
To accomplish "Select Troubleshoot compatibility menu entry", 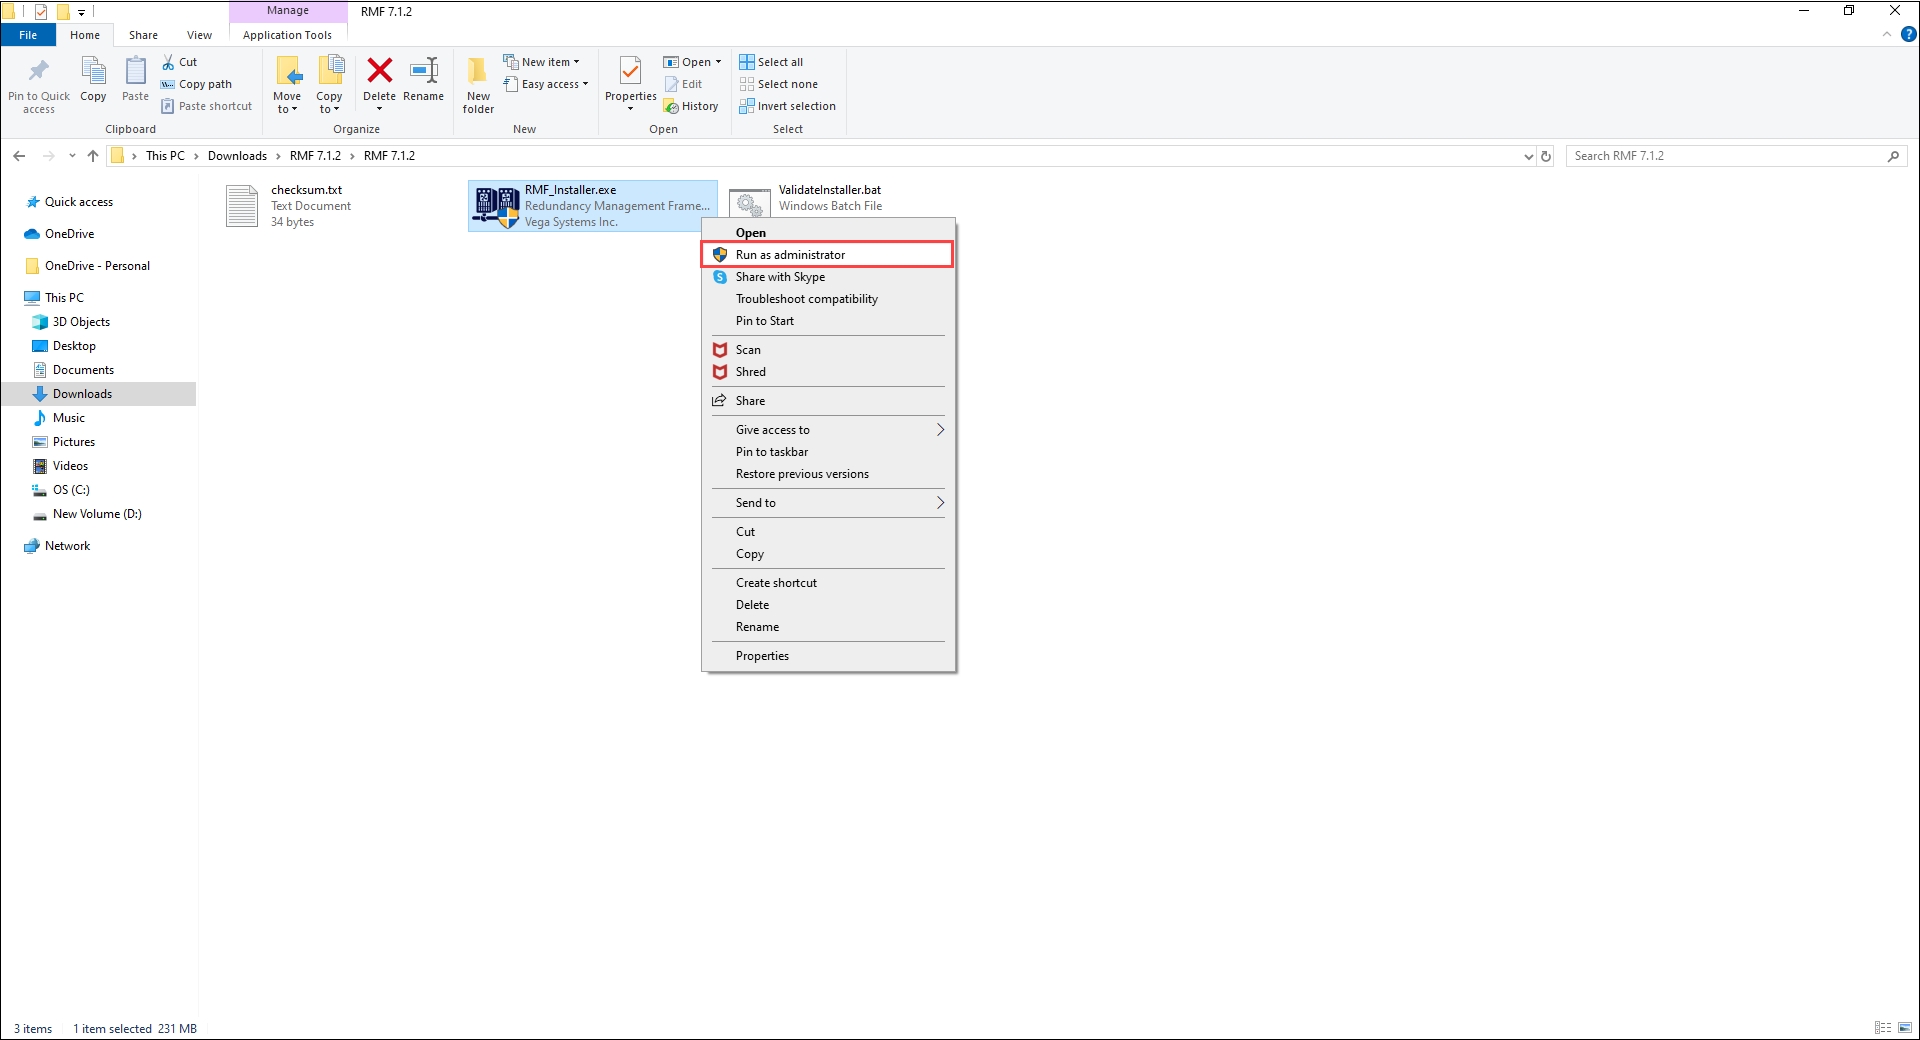I will coord(806,299).
